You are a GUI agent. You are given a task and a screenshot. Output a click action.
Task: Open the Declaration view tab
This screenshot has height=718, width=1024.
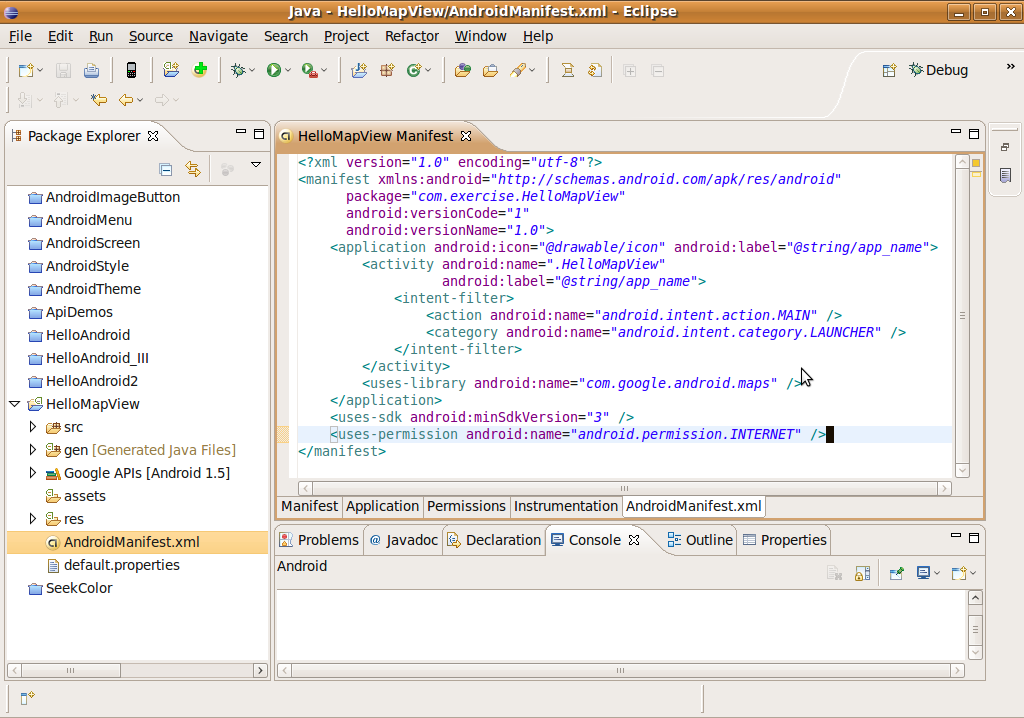click(494, 540)
